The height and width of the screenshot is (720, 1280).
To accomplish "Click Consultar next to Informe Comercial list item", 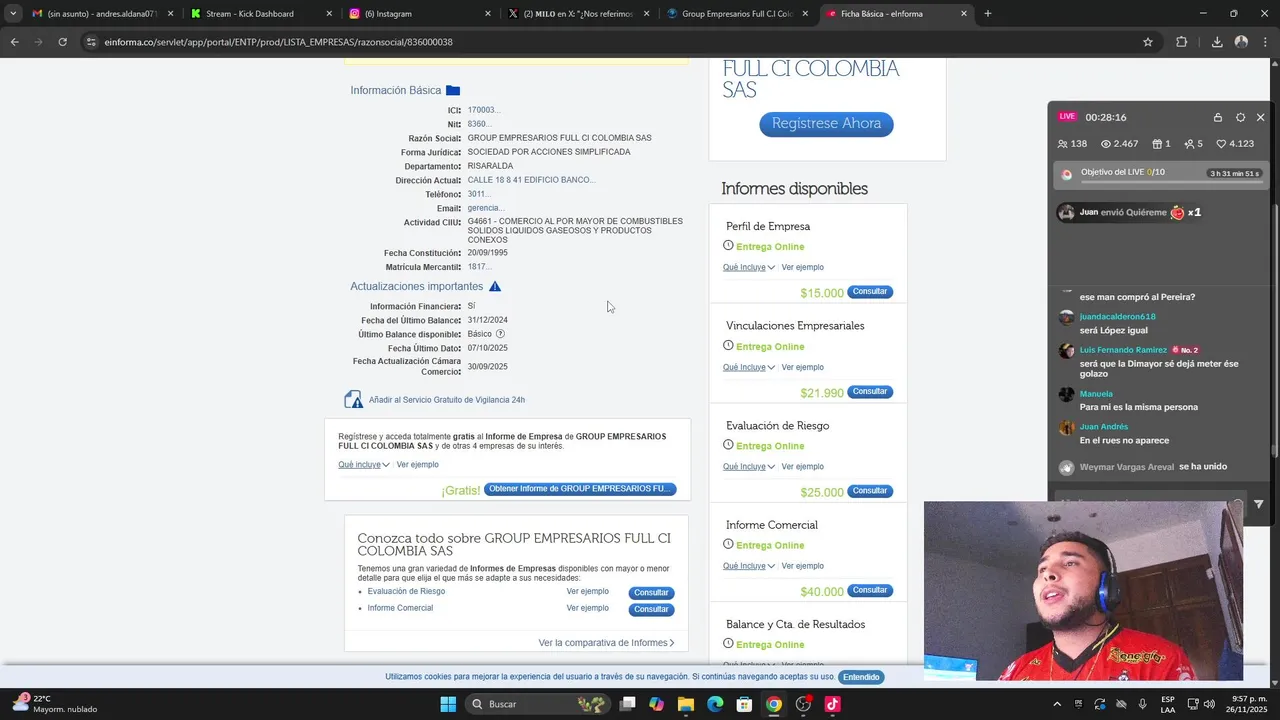I will click(651, 610).
